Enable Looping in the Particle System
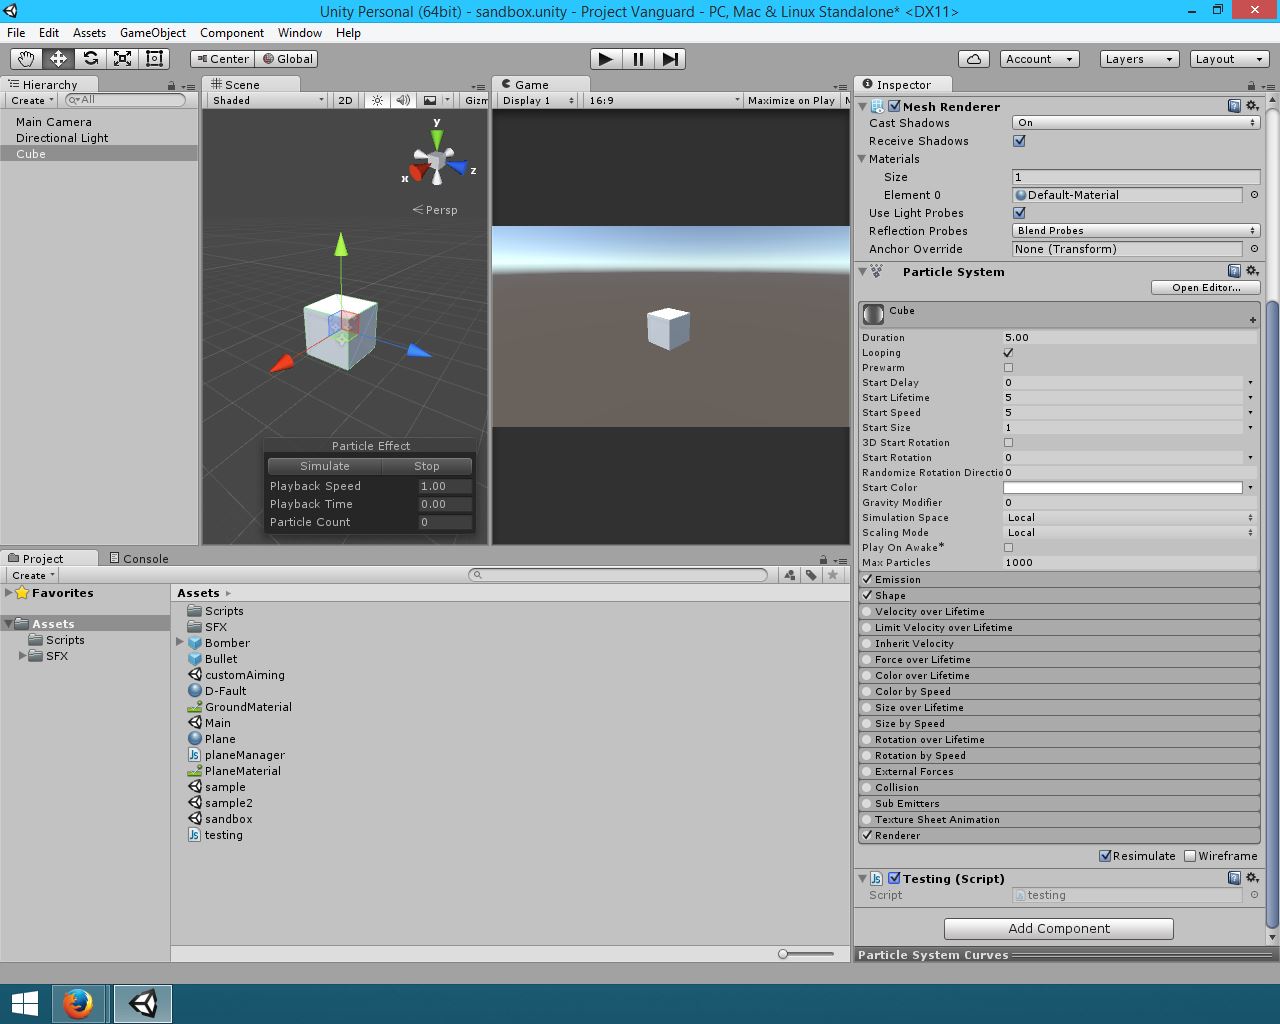Image resolution: width=1280 pixels, height=1024 pixels. coord(1008,352)
